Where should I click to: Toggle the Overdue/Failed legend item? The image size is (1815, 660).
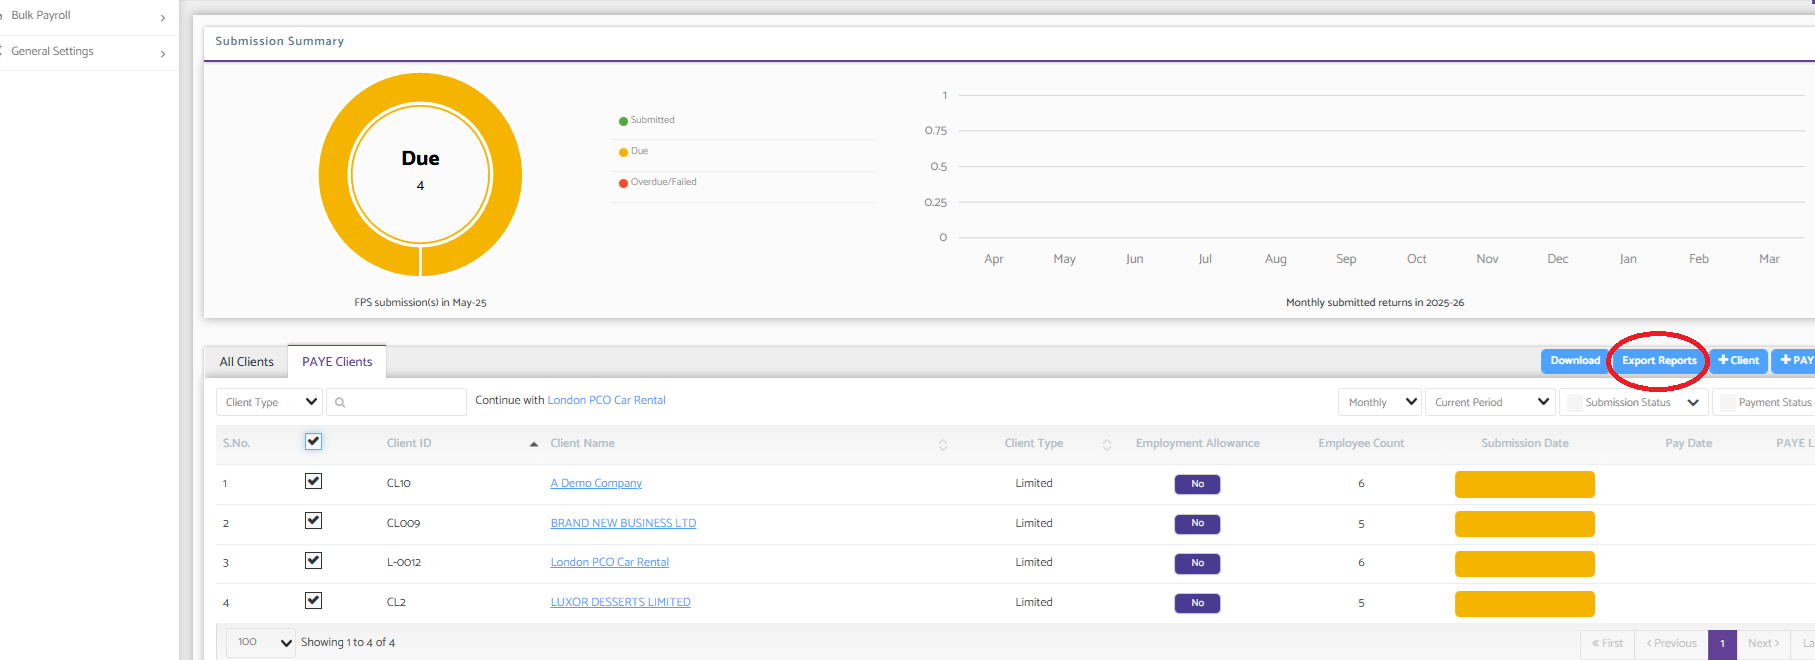(x=658, y=182)
